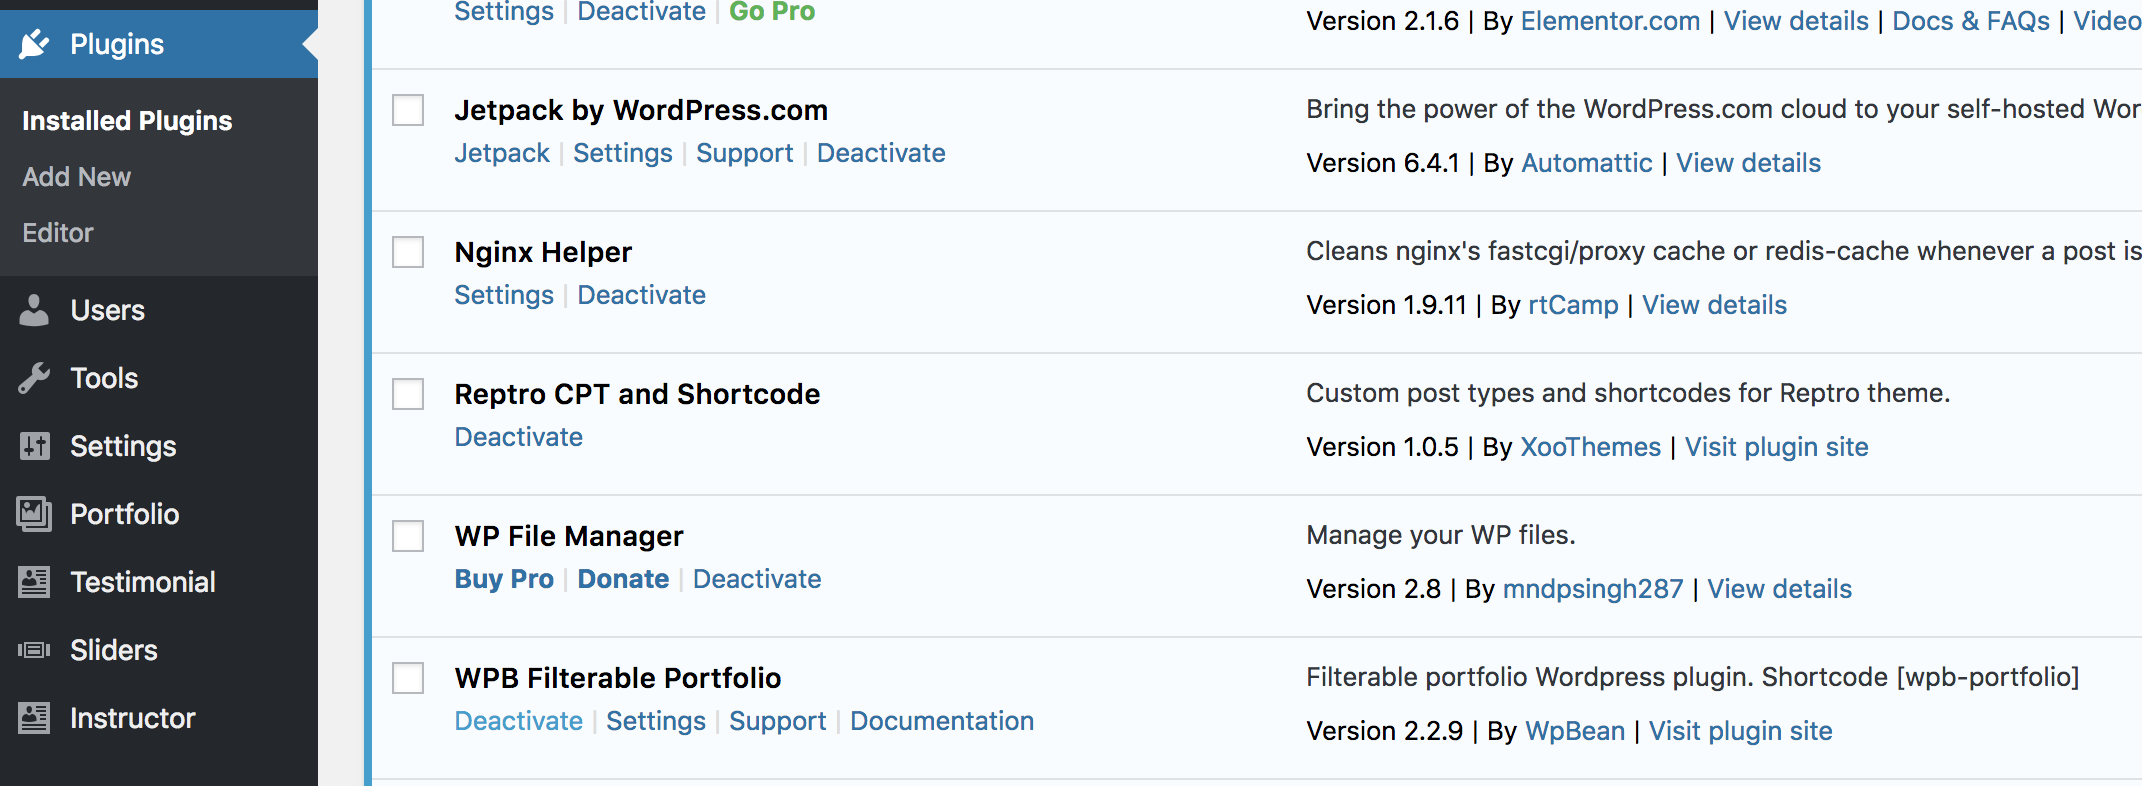The height and width of the screenshot is (786, 2142).
Task: Open the Documentation link
Action: (942, 721)
